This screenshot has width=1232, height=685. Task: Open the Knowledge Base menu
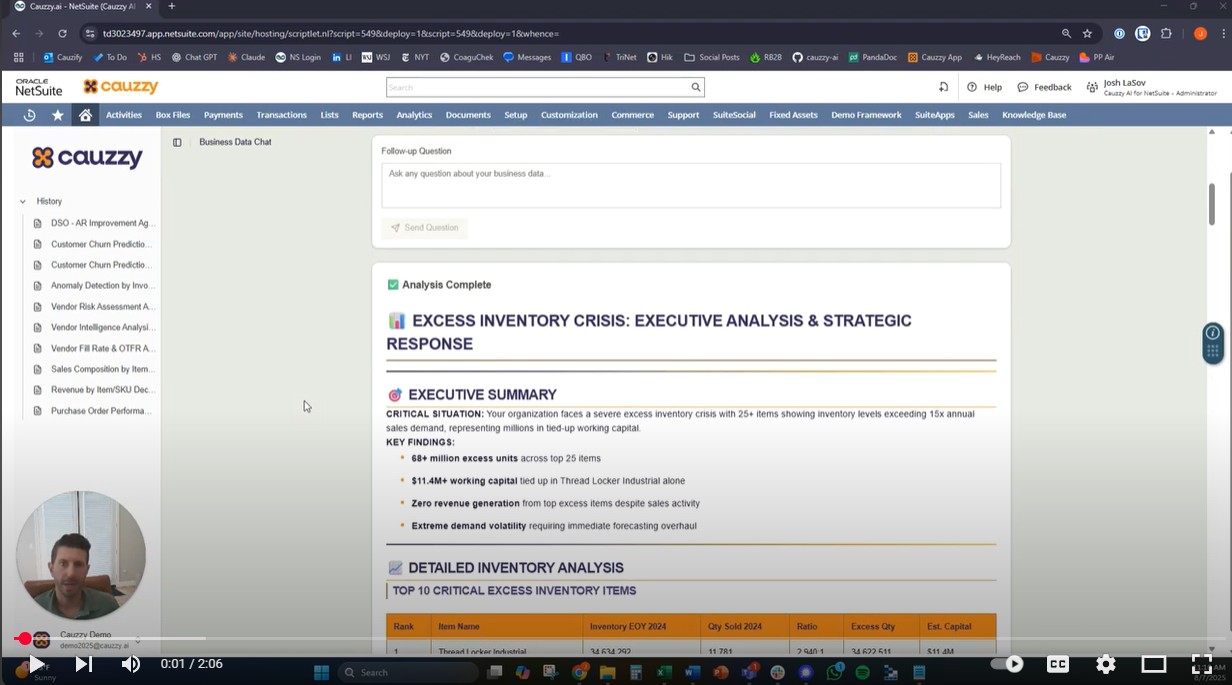[1034, 115]
